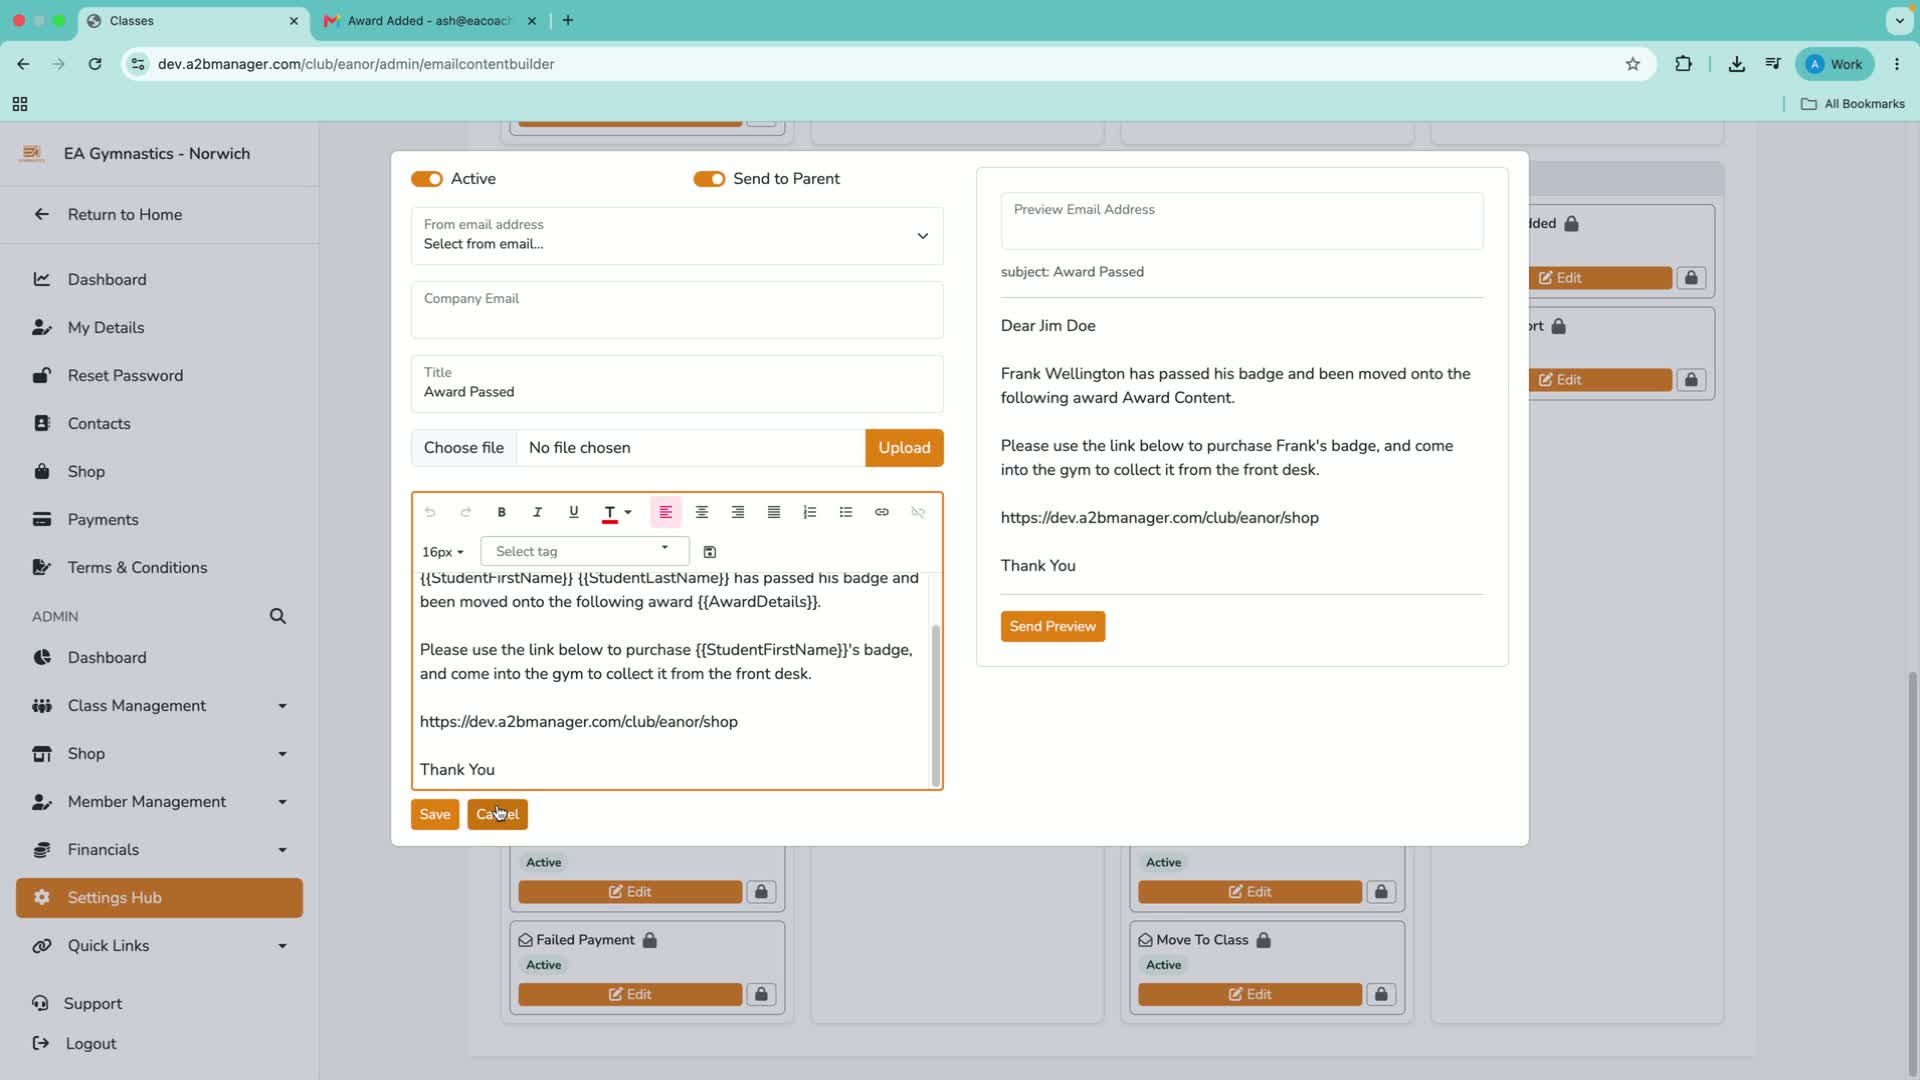Open the Select tag dropdown
The width and height of the screenshot is (1920, 1080).
tap(585, 551)
